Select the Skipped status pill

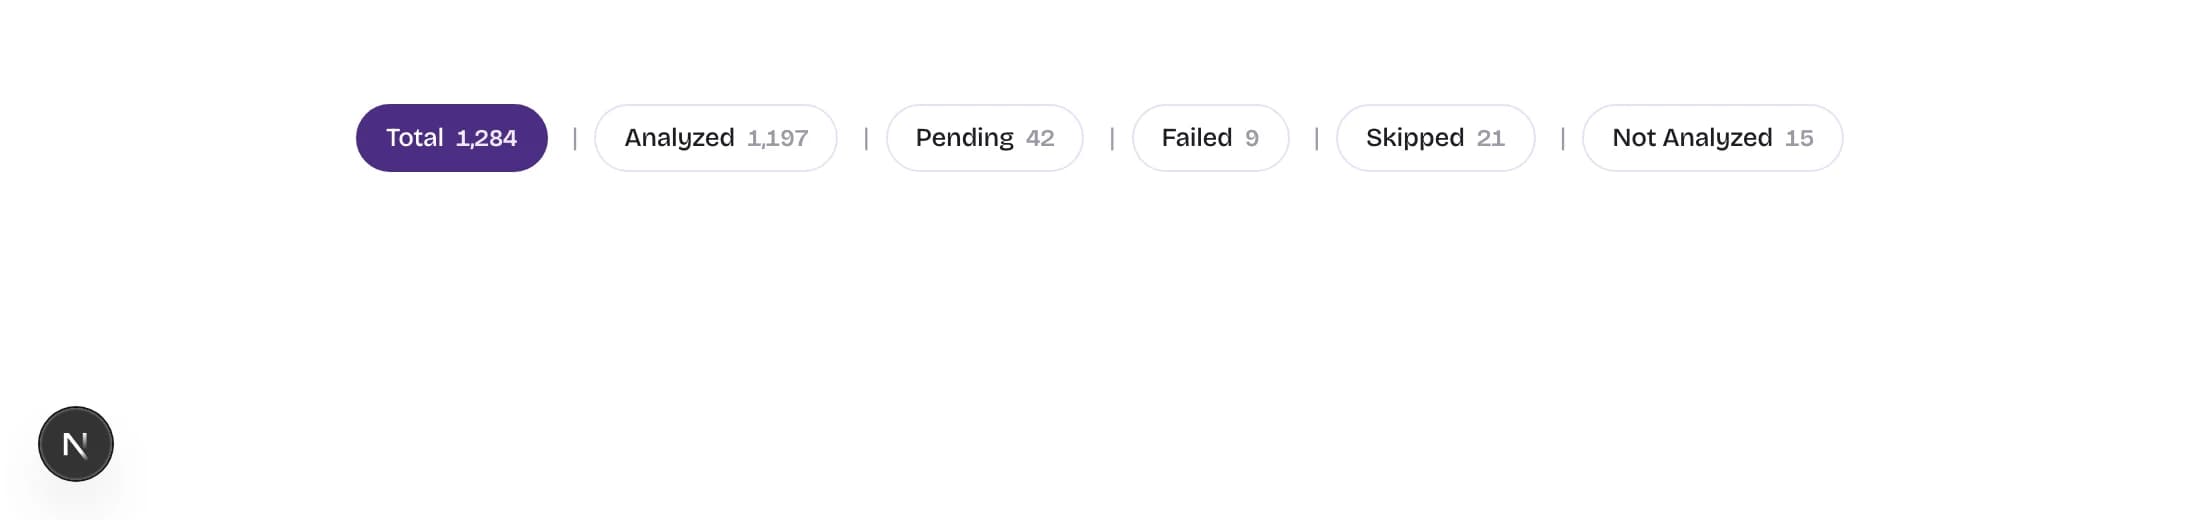tap(1436, 138)
